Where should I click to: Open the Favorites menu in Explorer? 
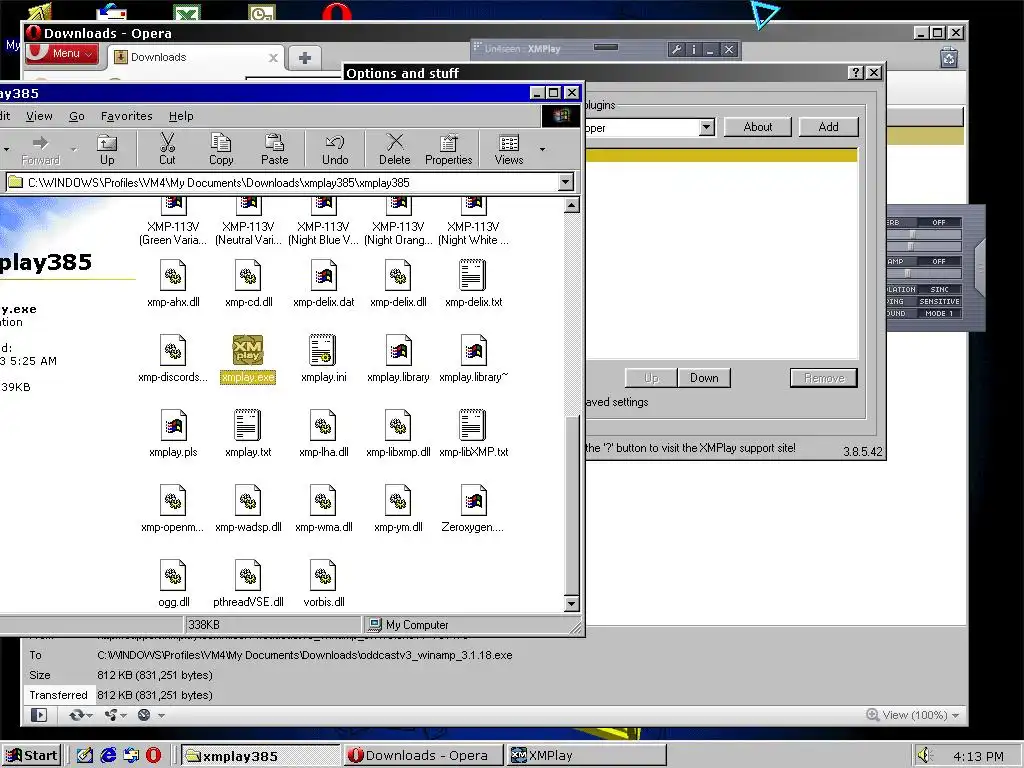[127, 116]
